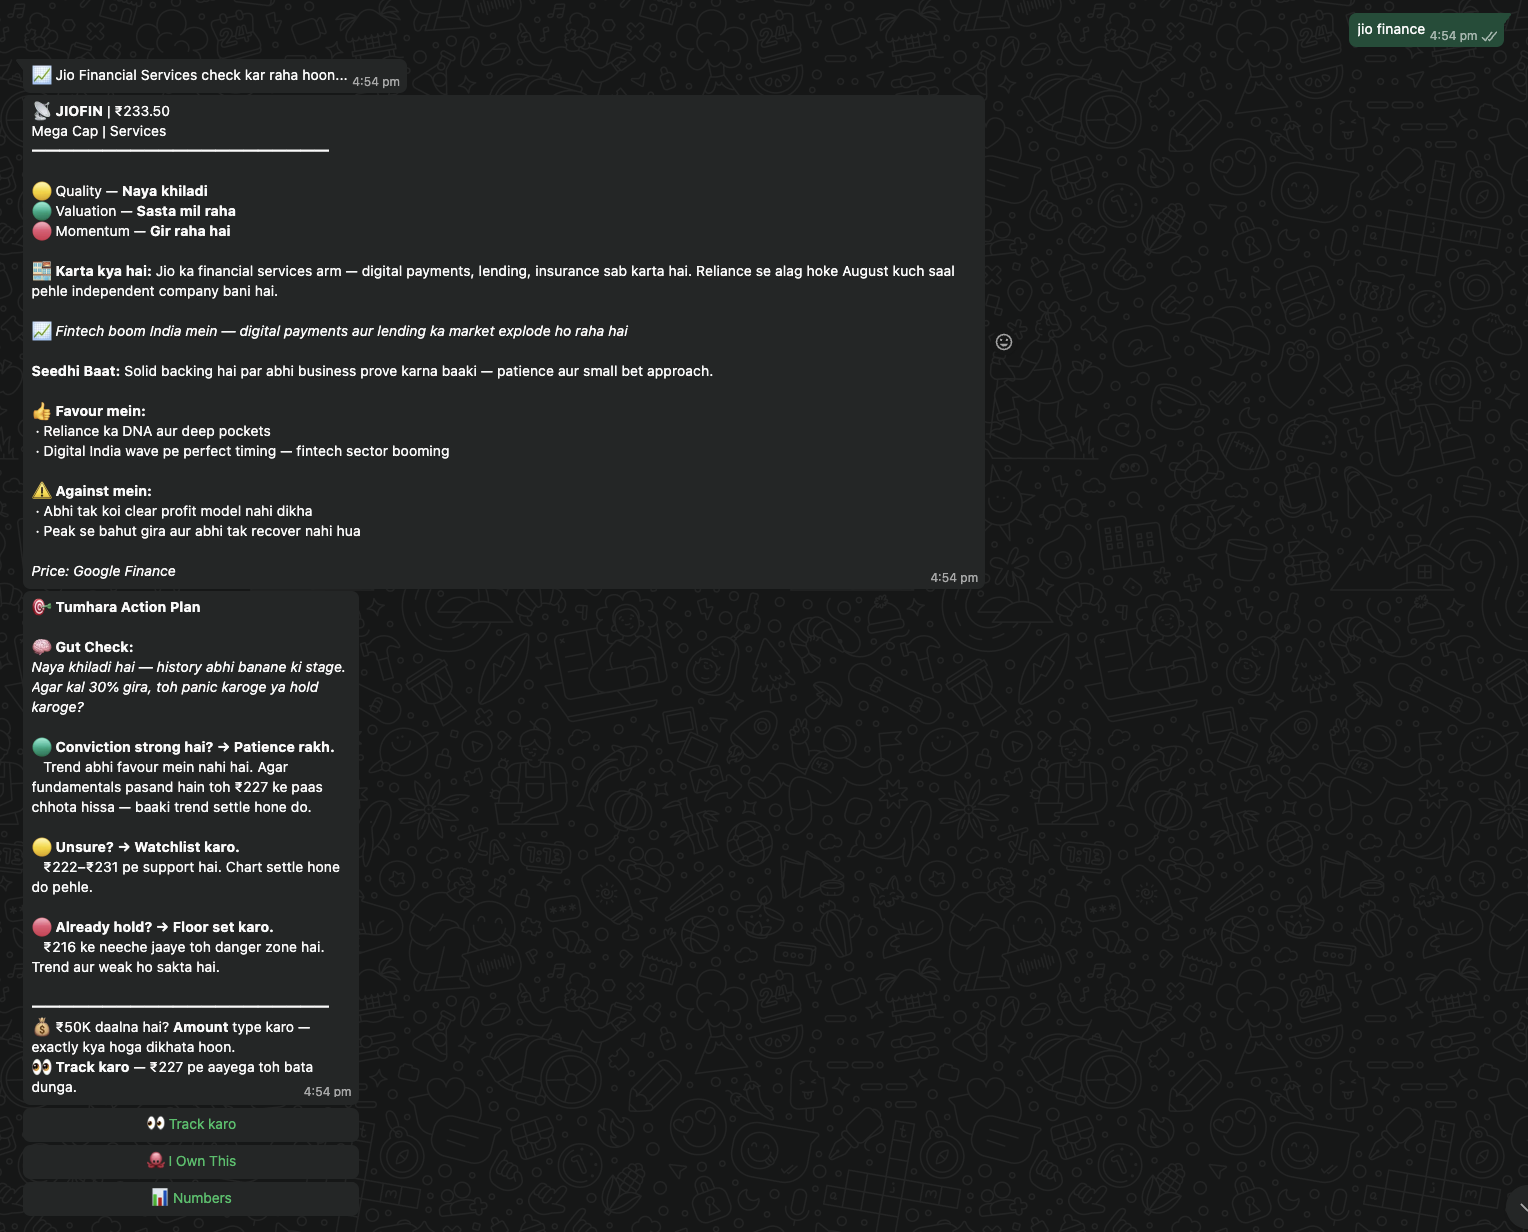Click 'Peak se bahut gira' bullet

click(198, 531)
